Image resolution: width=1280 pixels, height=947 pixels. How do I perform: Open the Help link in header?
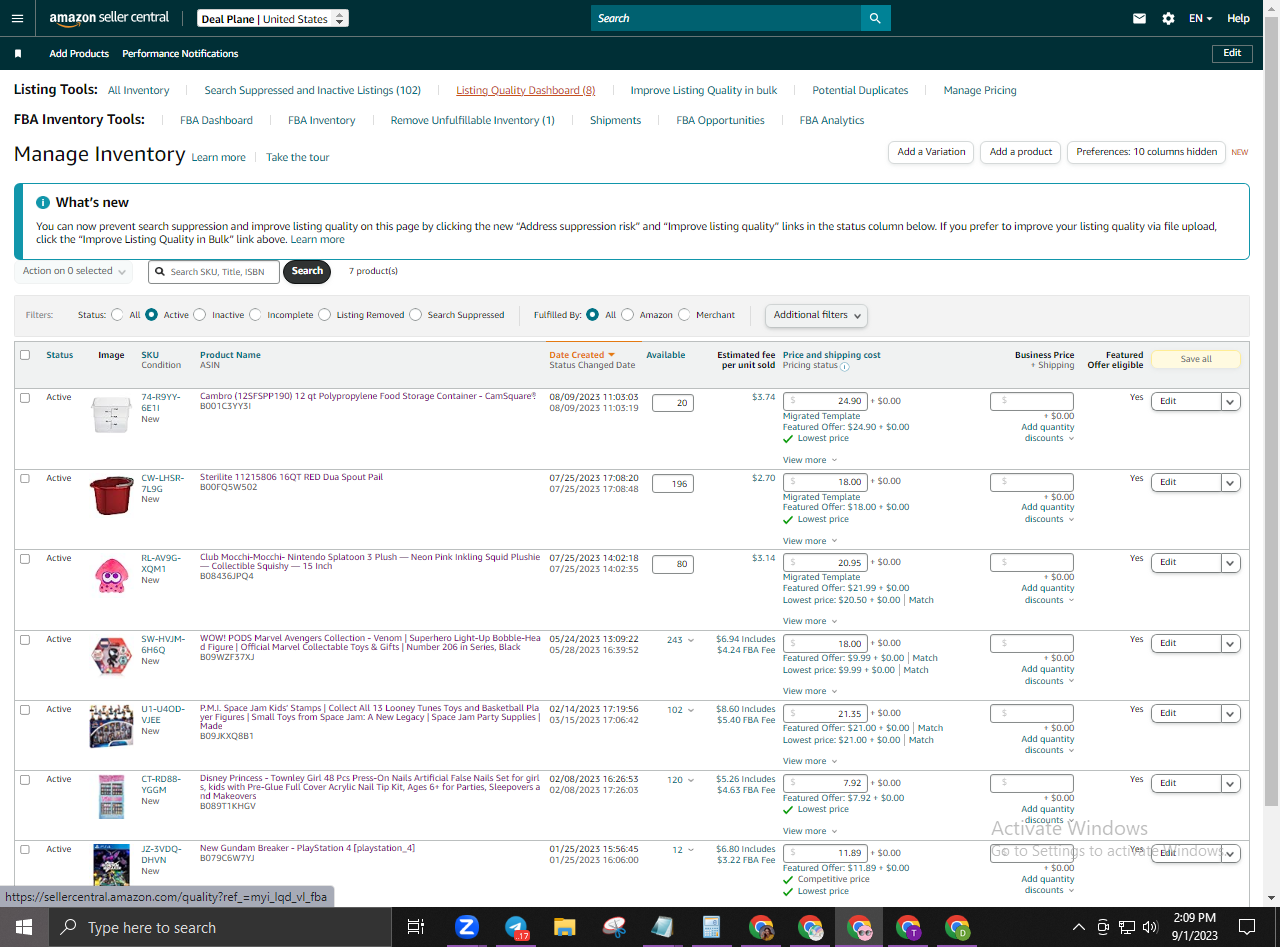tap(1238, 18)
